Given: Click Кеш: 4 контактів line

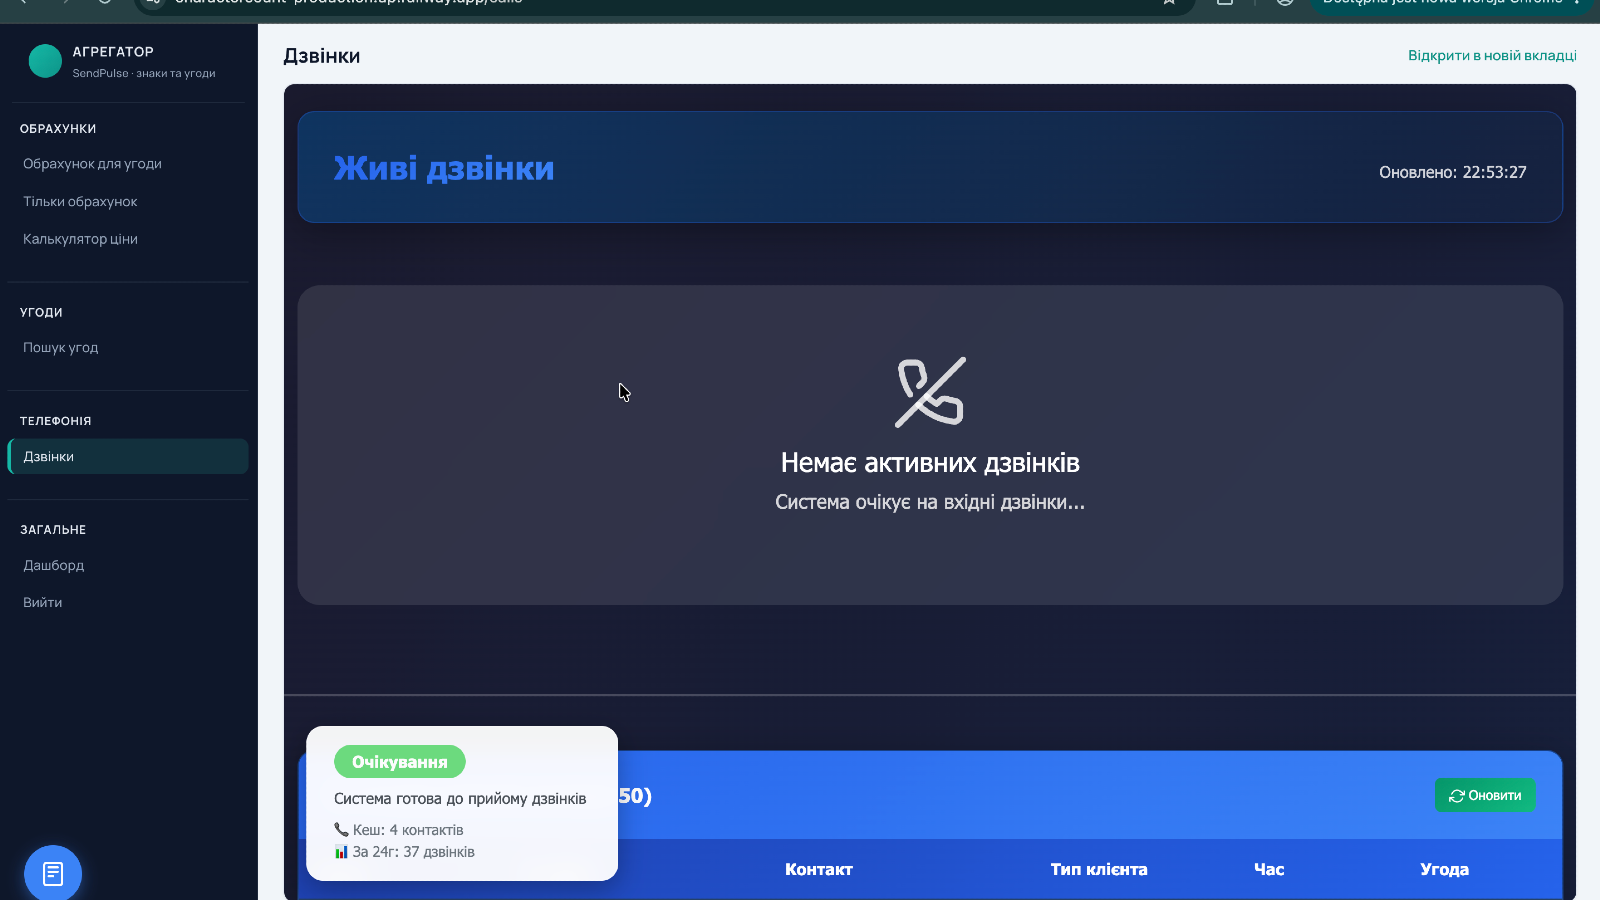Looking at the screenshot, I should [399, 830].
